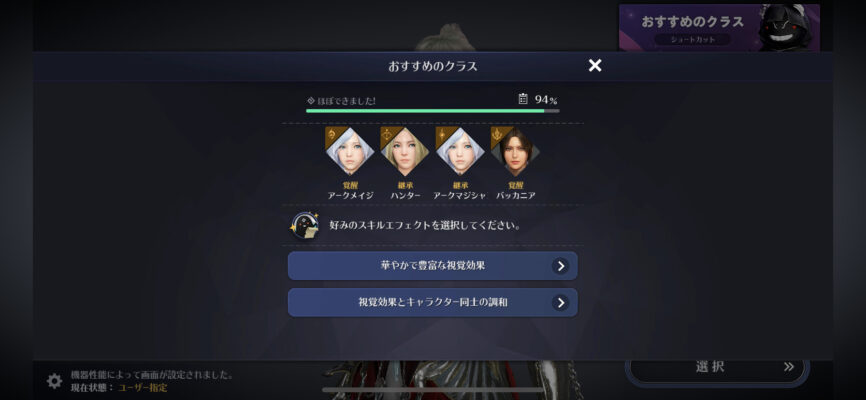This screenshot has width=866, height=400.
Task: Click the awakening badge on アークメイジ
Action: click(332, 134)
